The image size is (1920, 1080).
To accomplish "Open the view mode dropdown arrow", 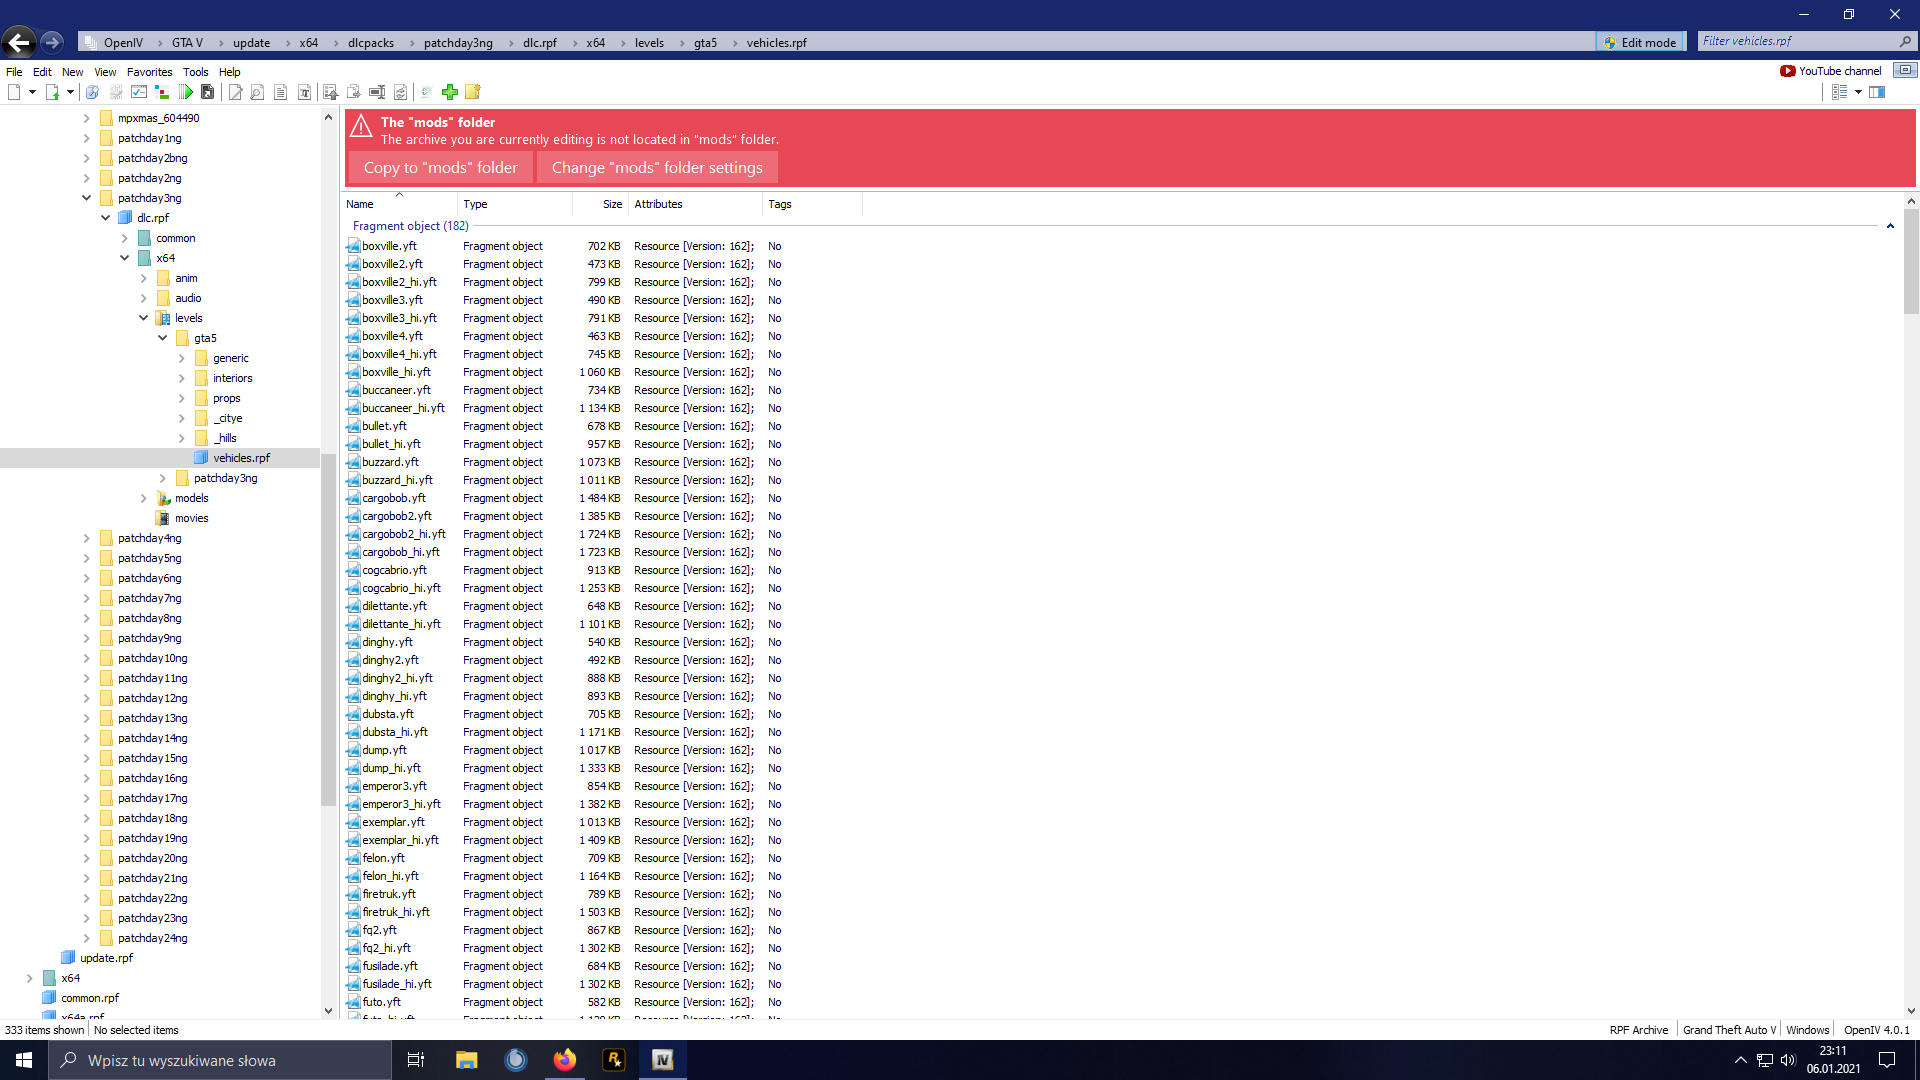I will pos(1858,92).
